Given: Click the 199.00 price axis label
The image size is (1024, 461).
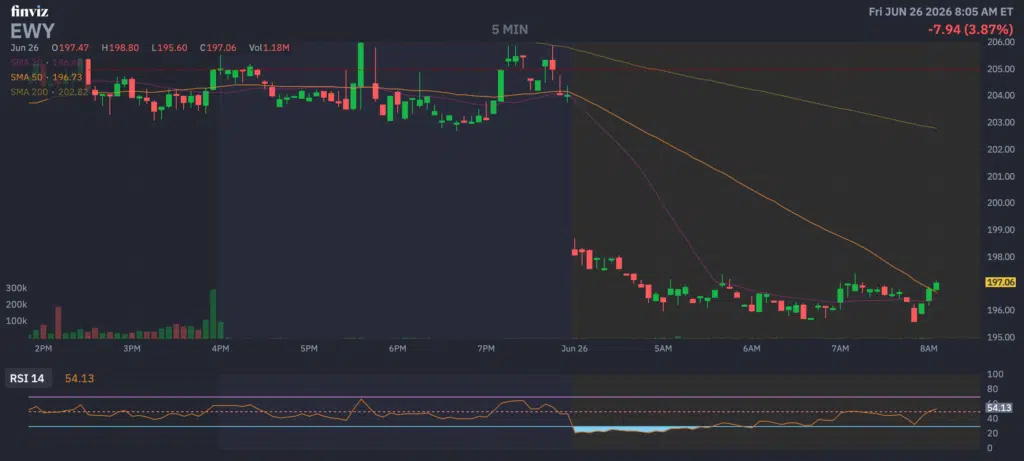Looking at the screenshot, I should 1000,230.
